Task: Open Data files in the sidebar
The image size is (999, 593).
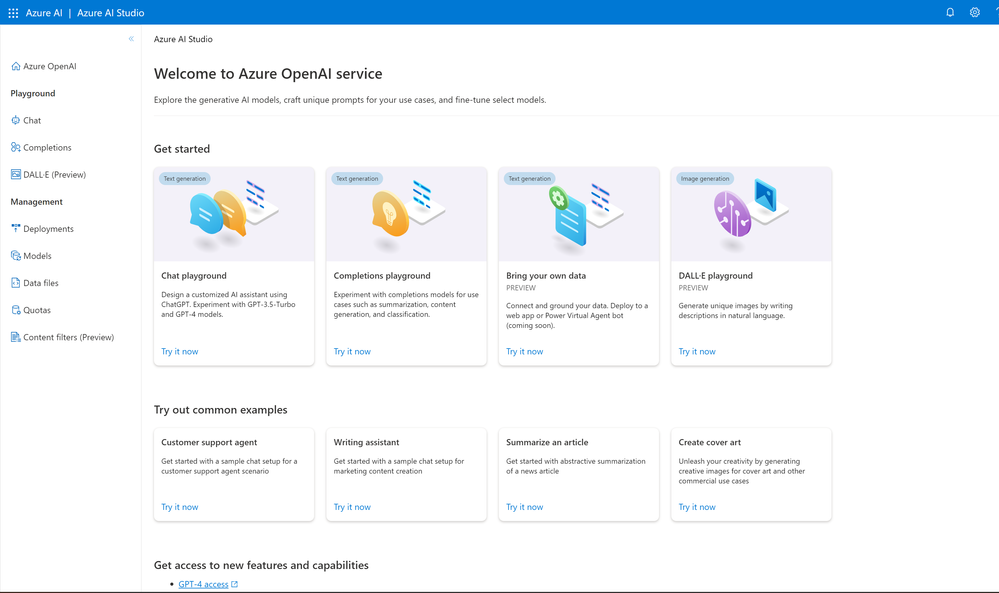Action: 41,283
